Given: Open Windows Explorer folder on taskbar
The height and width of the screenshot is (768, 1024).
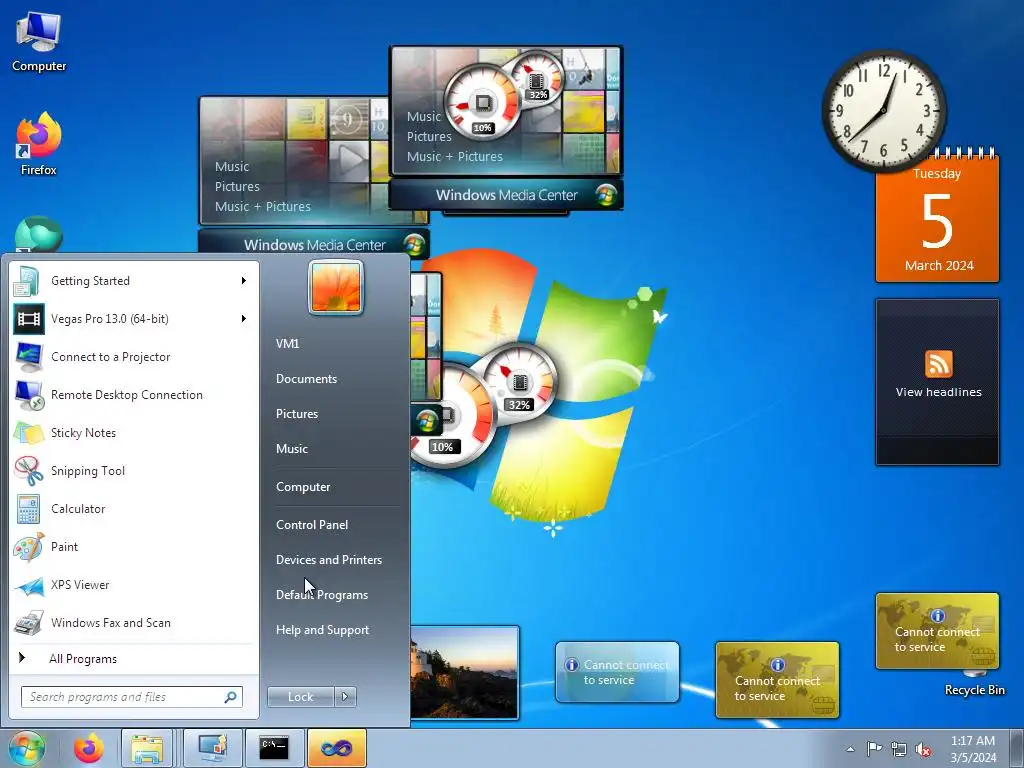Looking at the screenshot, I should (x=146, y=748).
